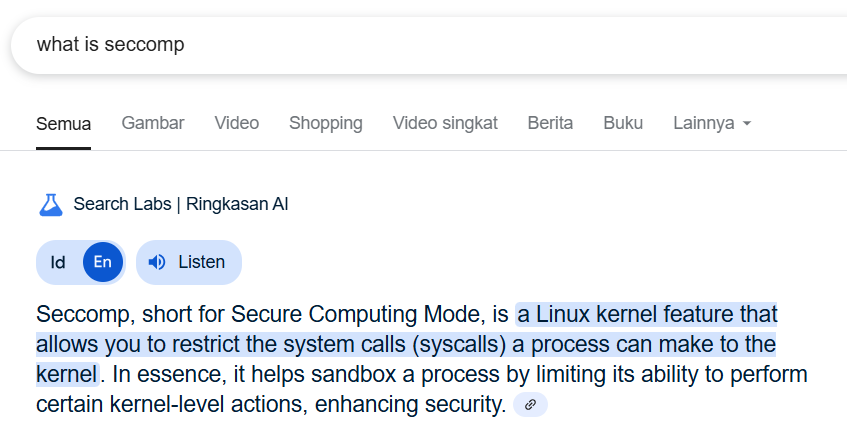The image size is (847, 437).
Task: Click the Search Labs flask icon
Action: [x=50, y=205]
